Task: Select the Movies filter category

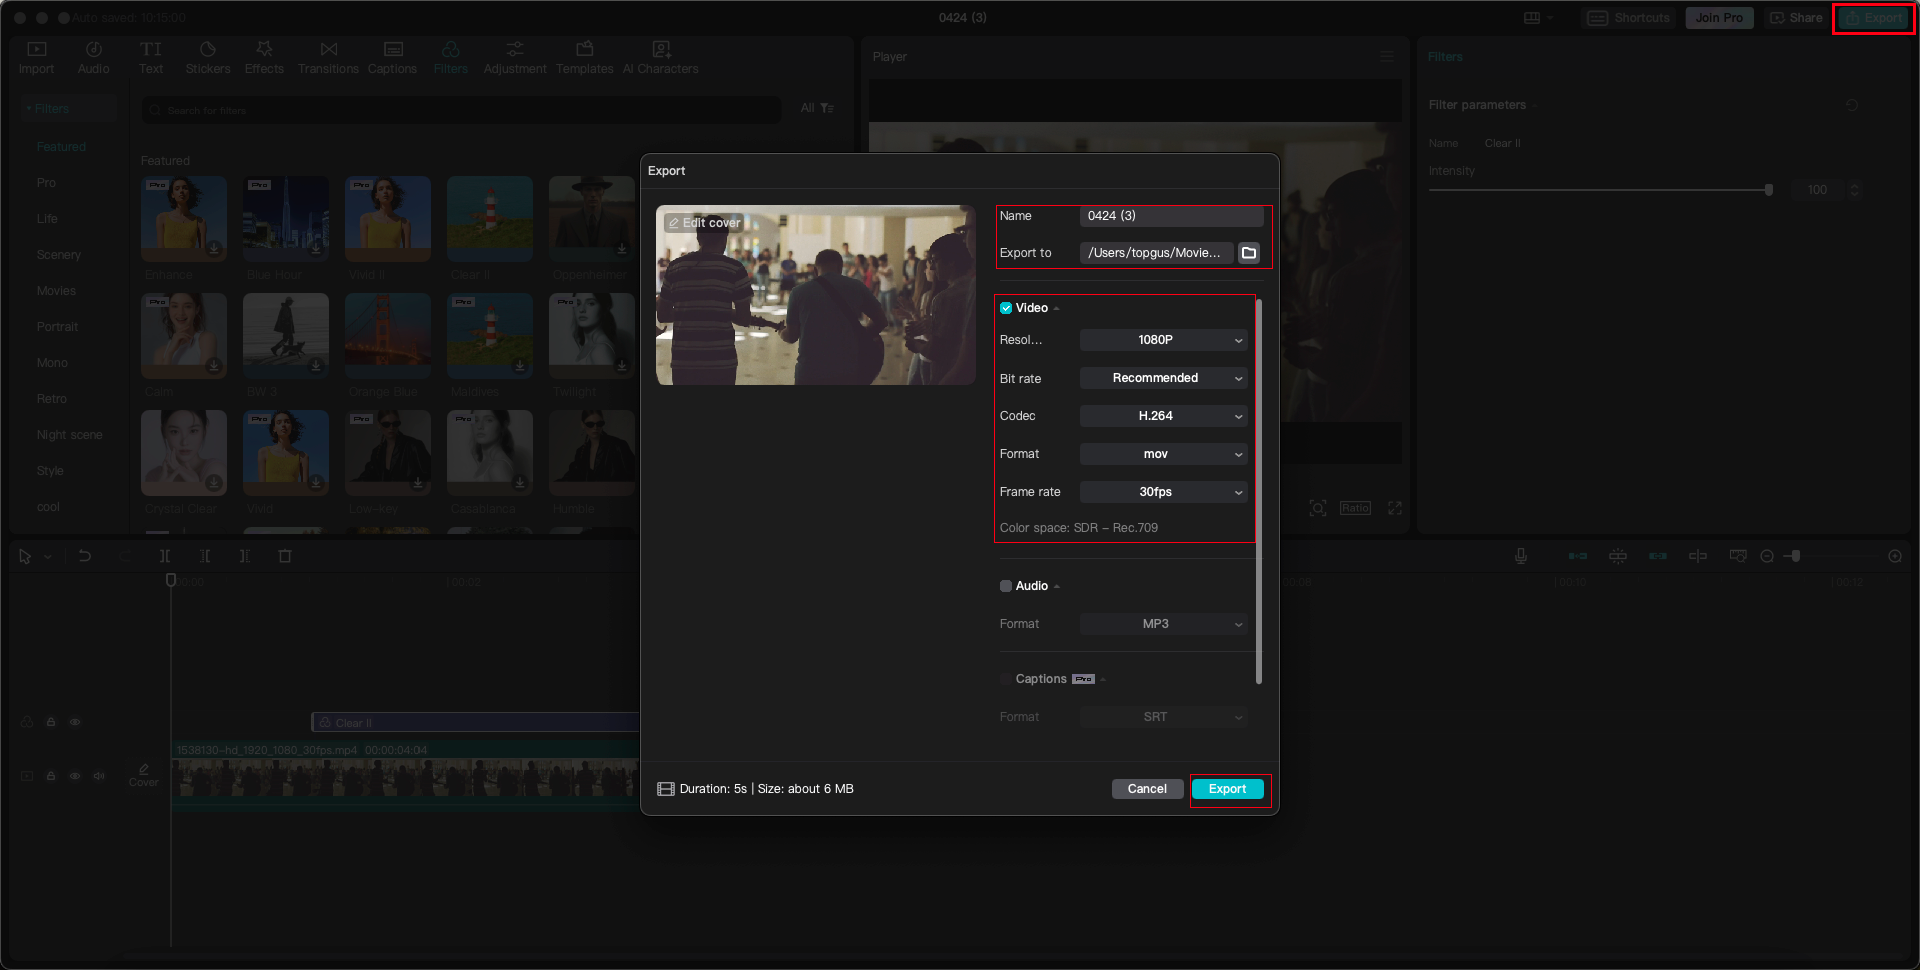Action: click(56, 291)
